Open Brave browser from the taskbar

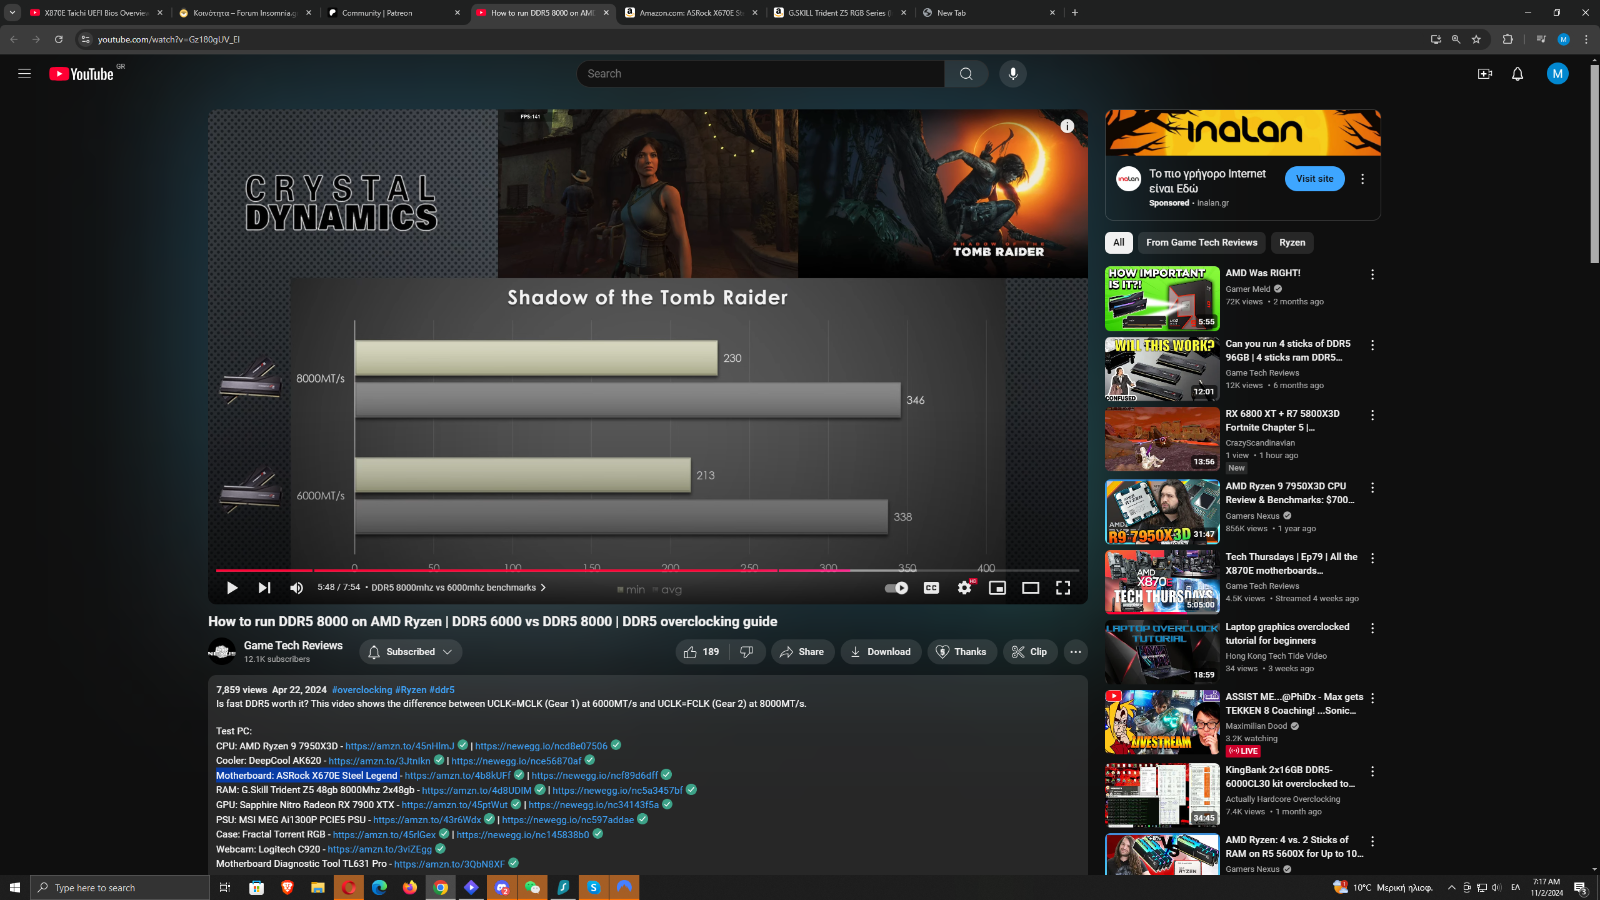point(287,887)
